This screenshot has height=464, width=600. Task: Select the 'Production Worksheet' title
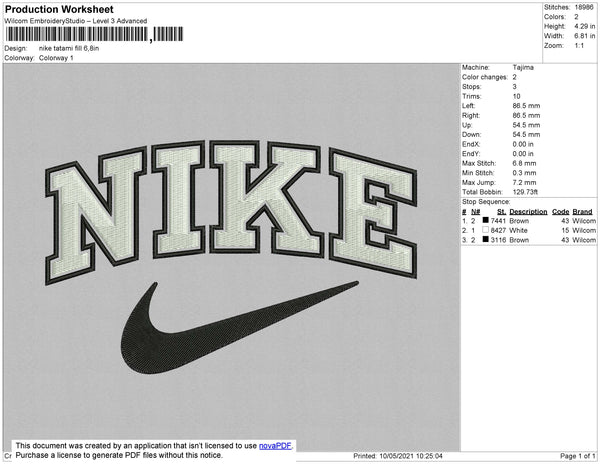[x=59, y=9]
